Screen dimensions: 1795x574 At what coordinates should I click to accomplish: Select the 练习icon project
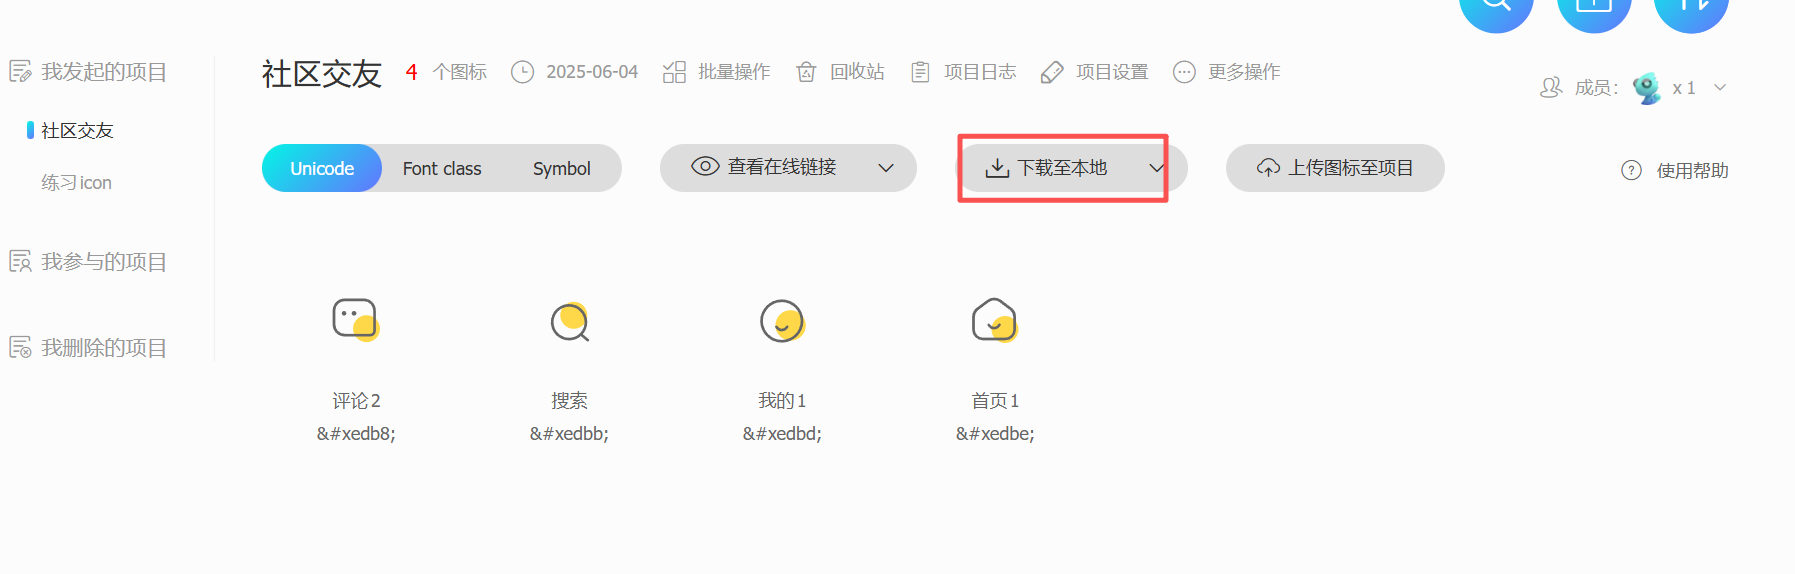76,183
